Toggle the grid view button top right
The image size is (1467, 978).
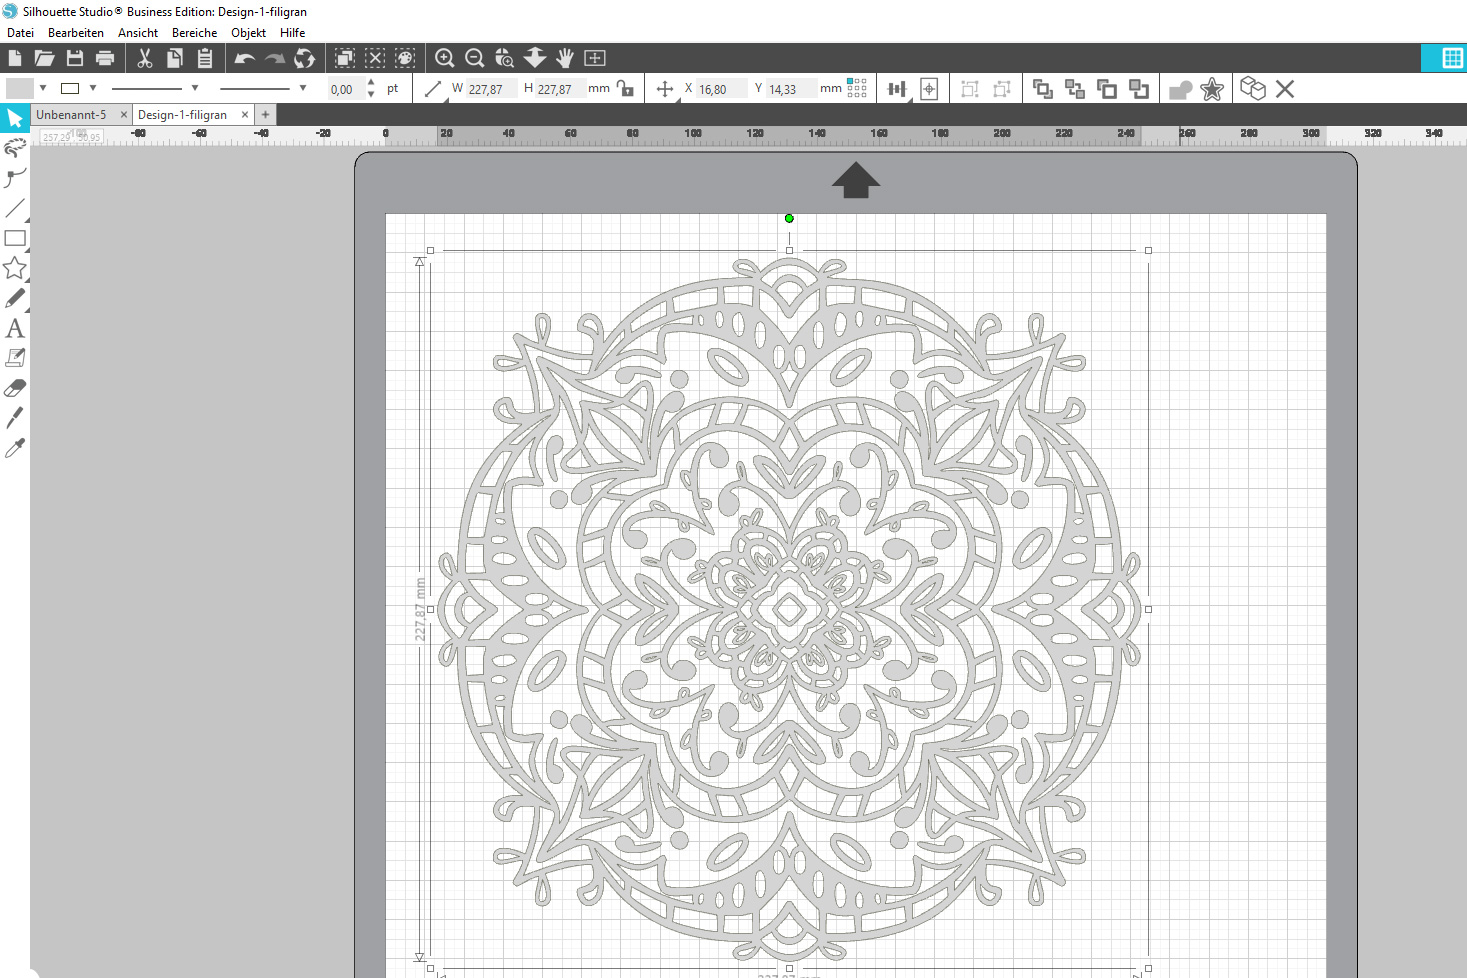click(1452, 58)
